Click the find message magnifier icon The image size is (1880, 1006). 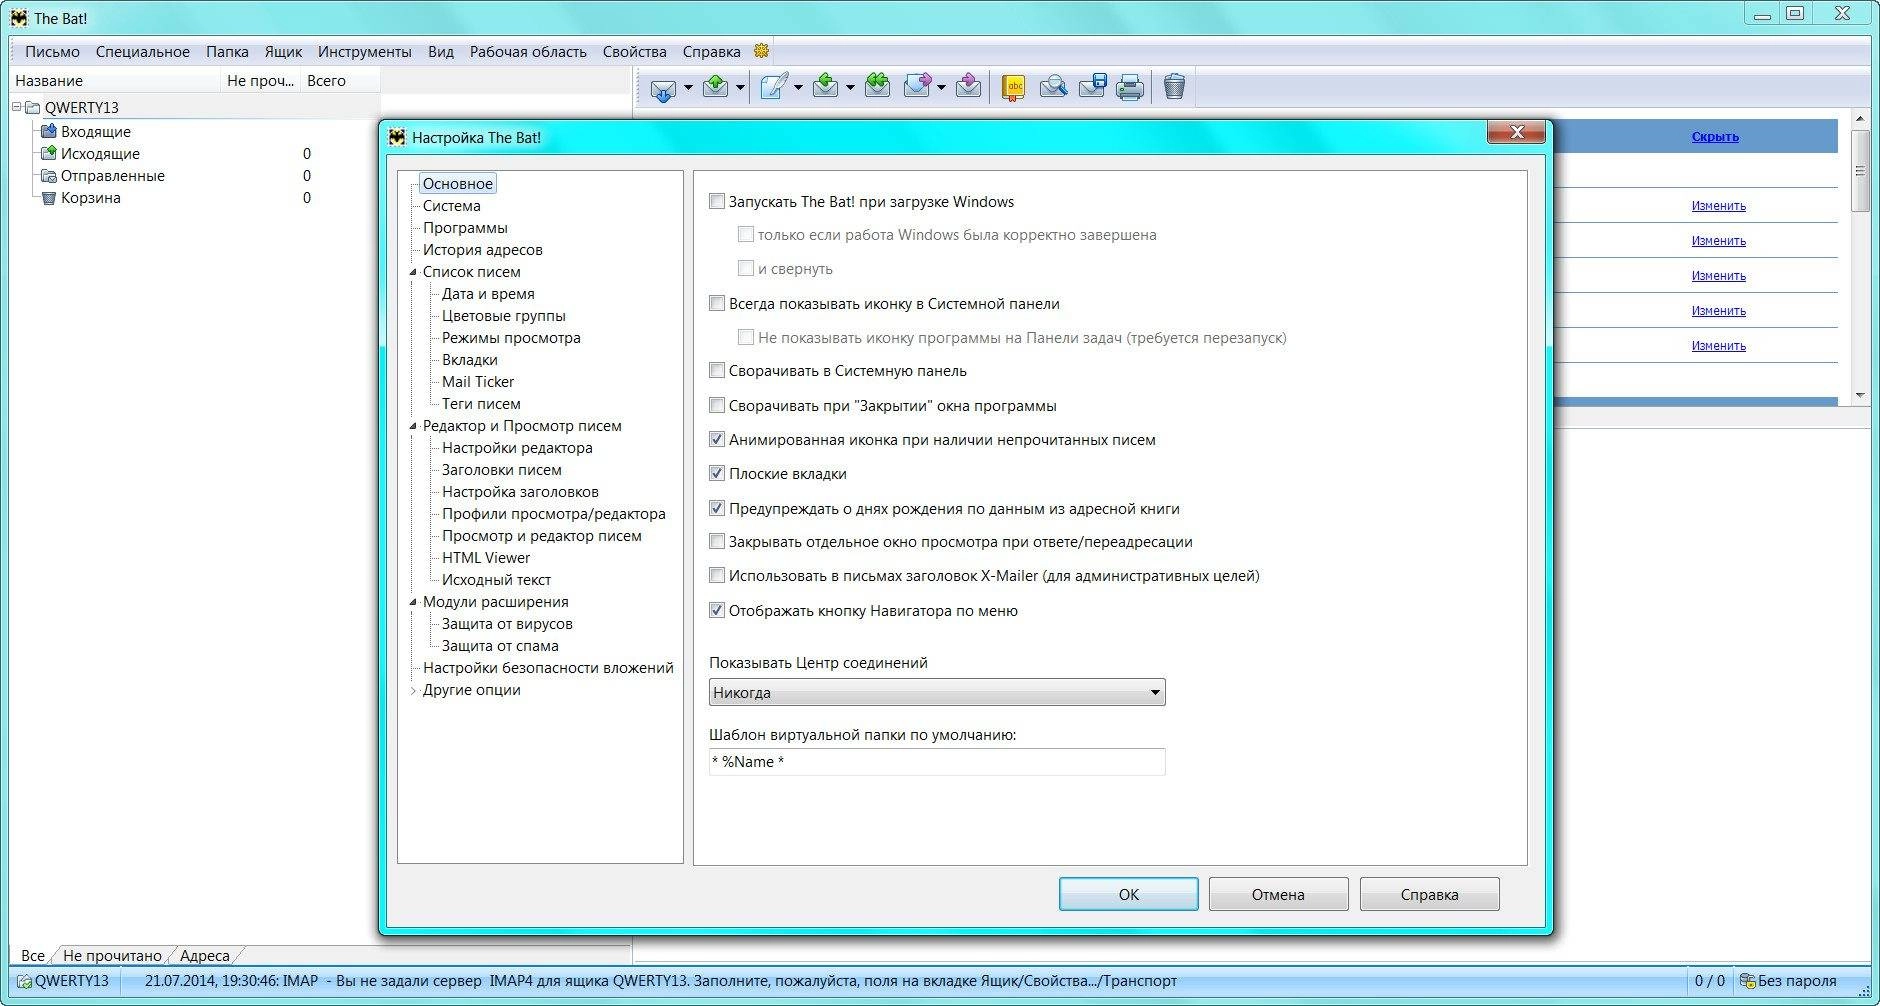[x=1052, y=88]
